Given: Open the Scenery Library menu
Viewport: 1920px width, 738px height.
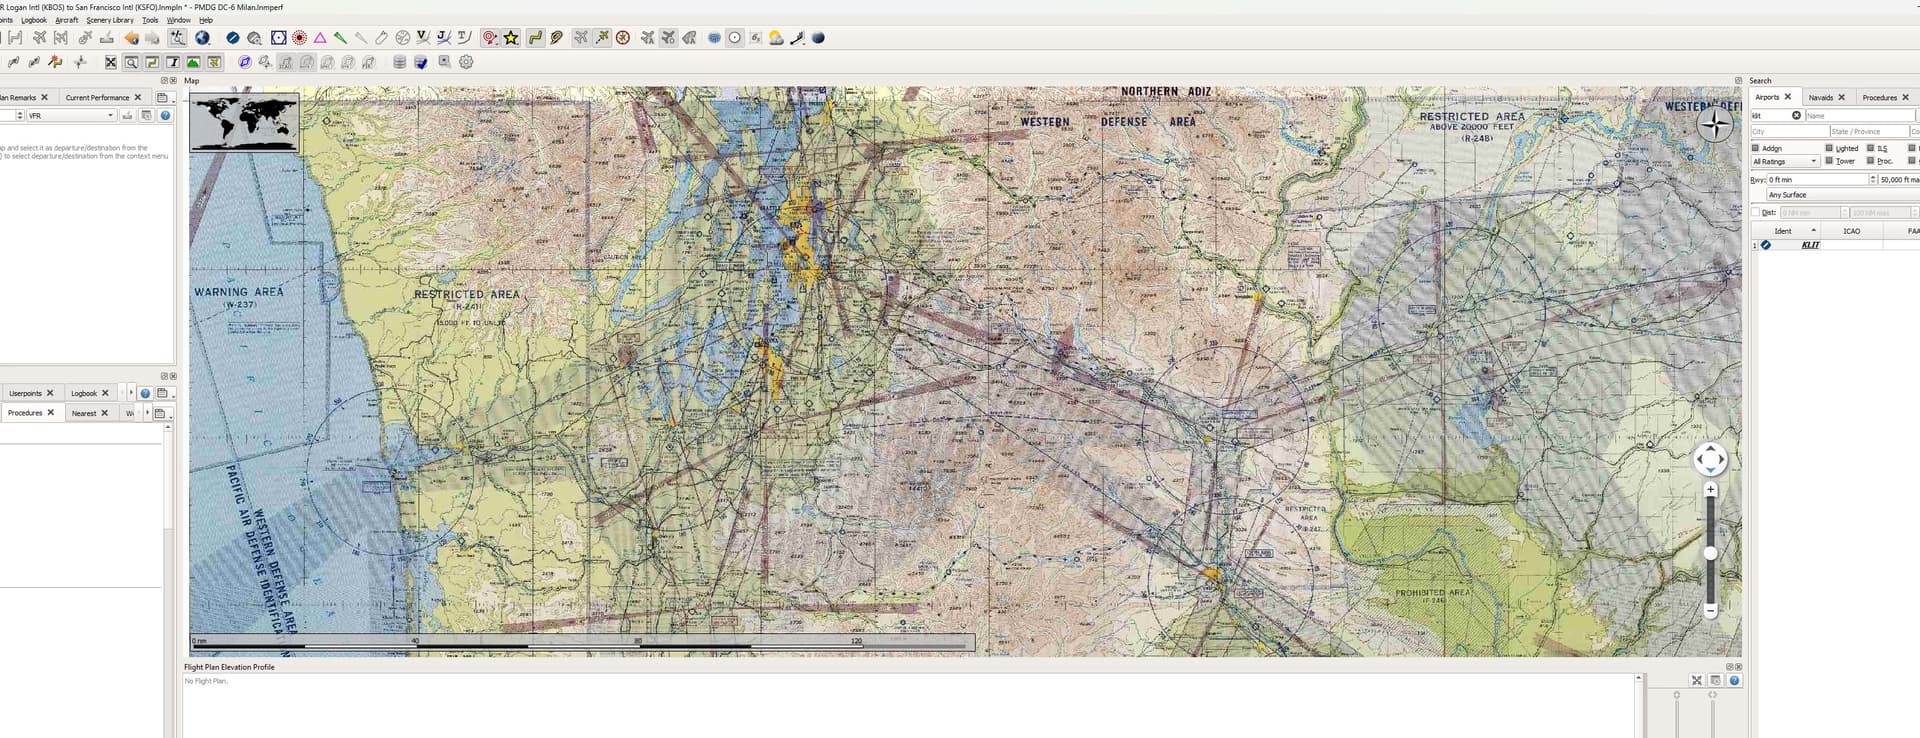Looking at the screenshot, I should [109, 20].
